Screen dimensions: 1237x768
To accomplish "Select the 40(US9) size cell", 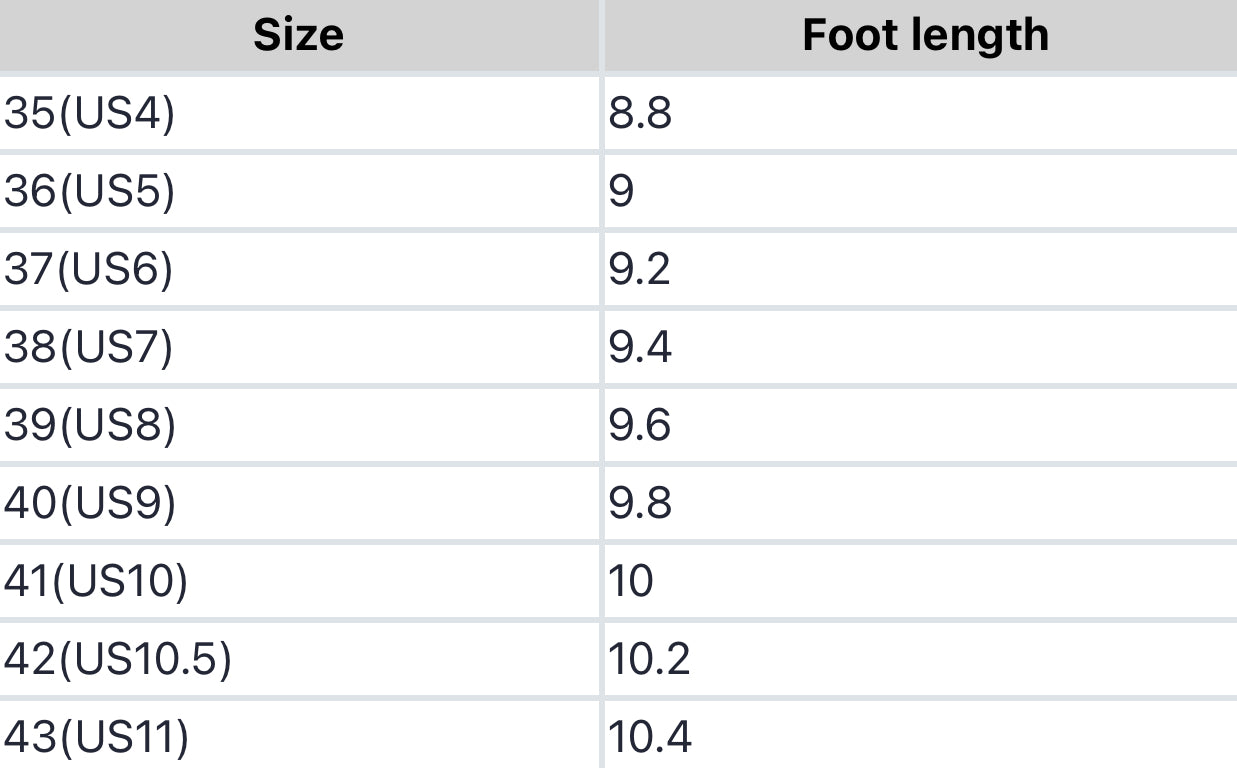I will [90, 504].
